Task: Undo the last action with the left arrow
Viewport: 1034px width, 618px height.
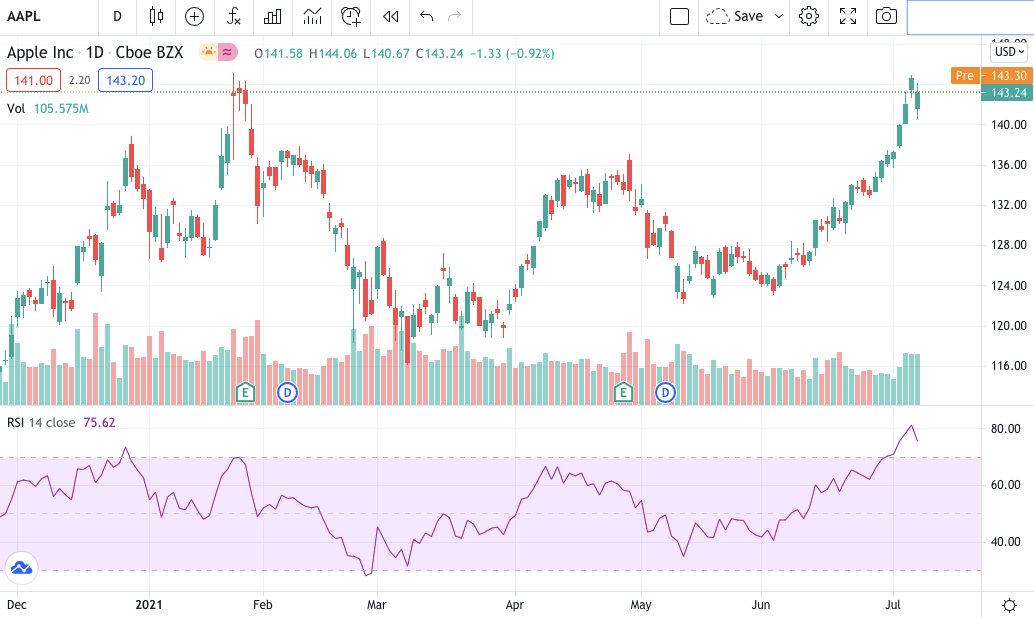Action: pyautogui.click(x=426, y=16)
